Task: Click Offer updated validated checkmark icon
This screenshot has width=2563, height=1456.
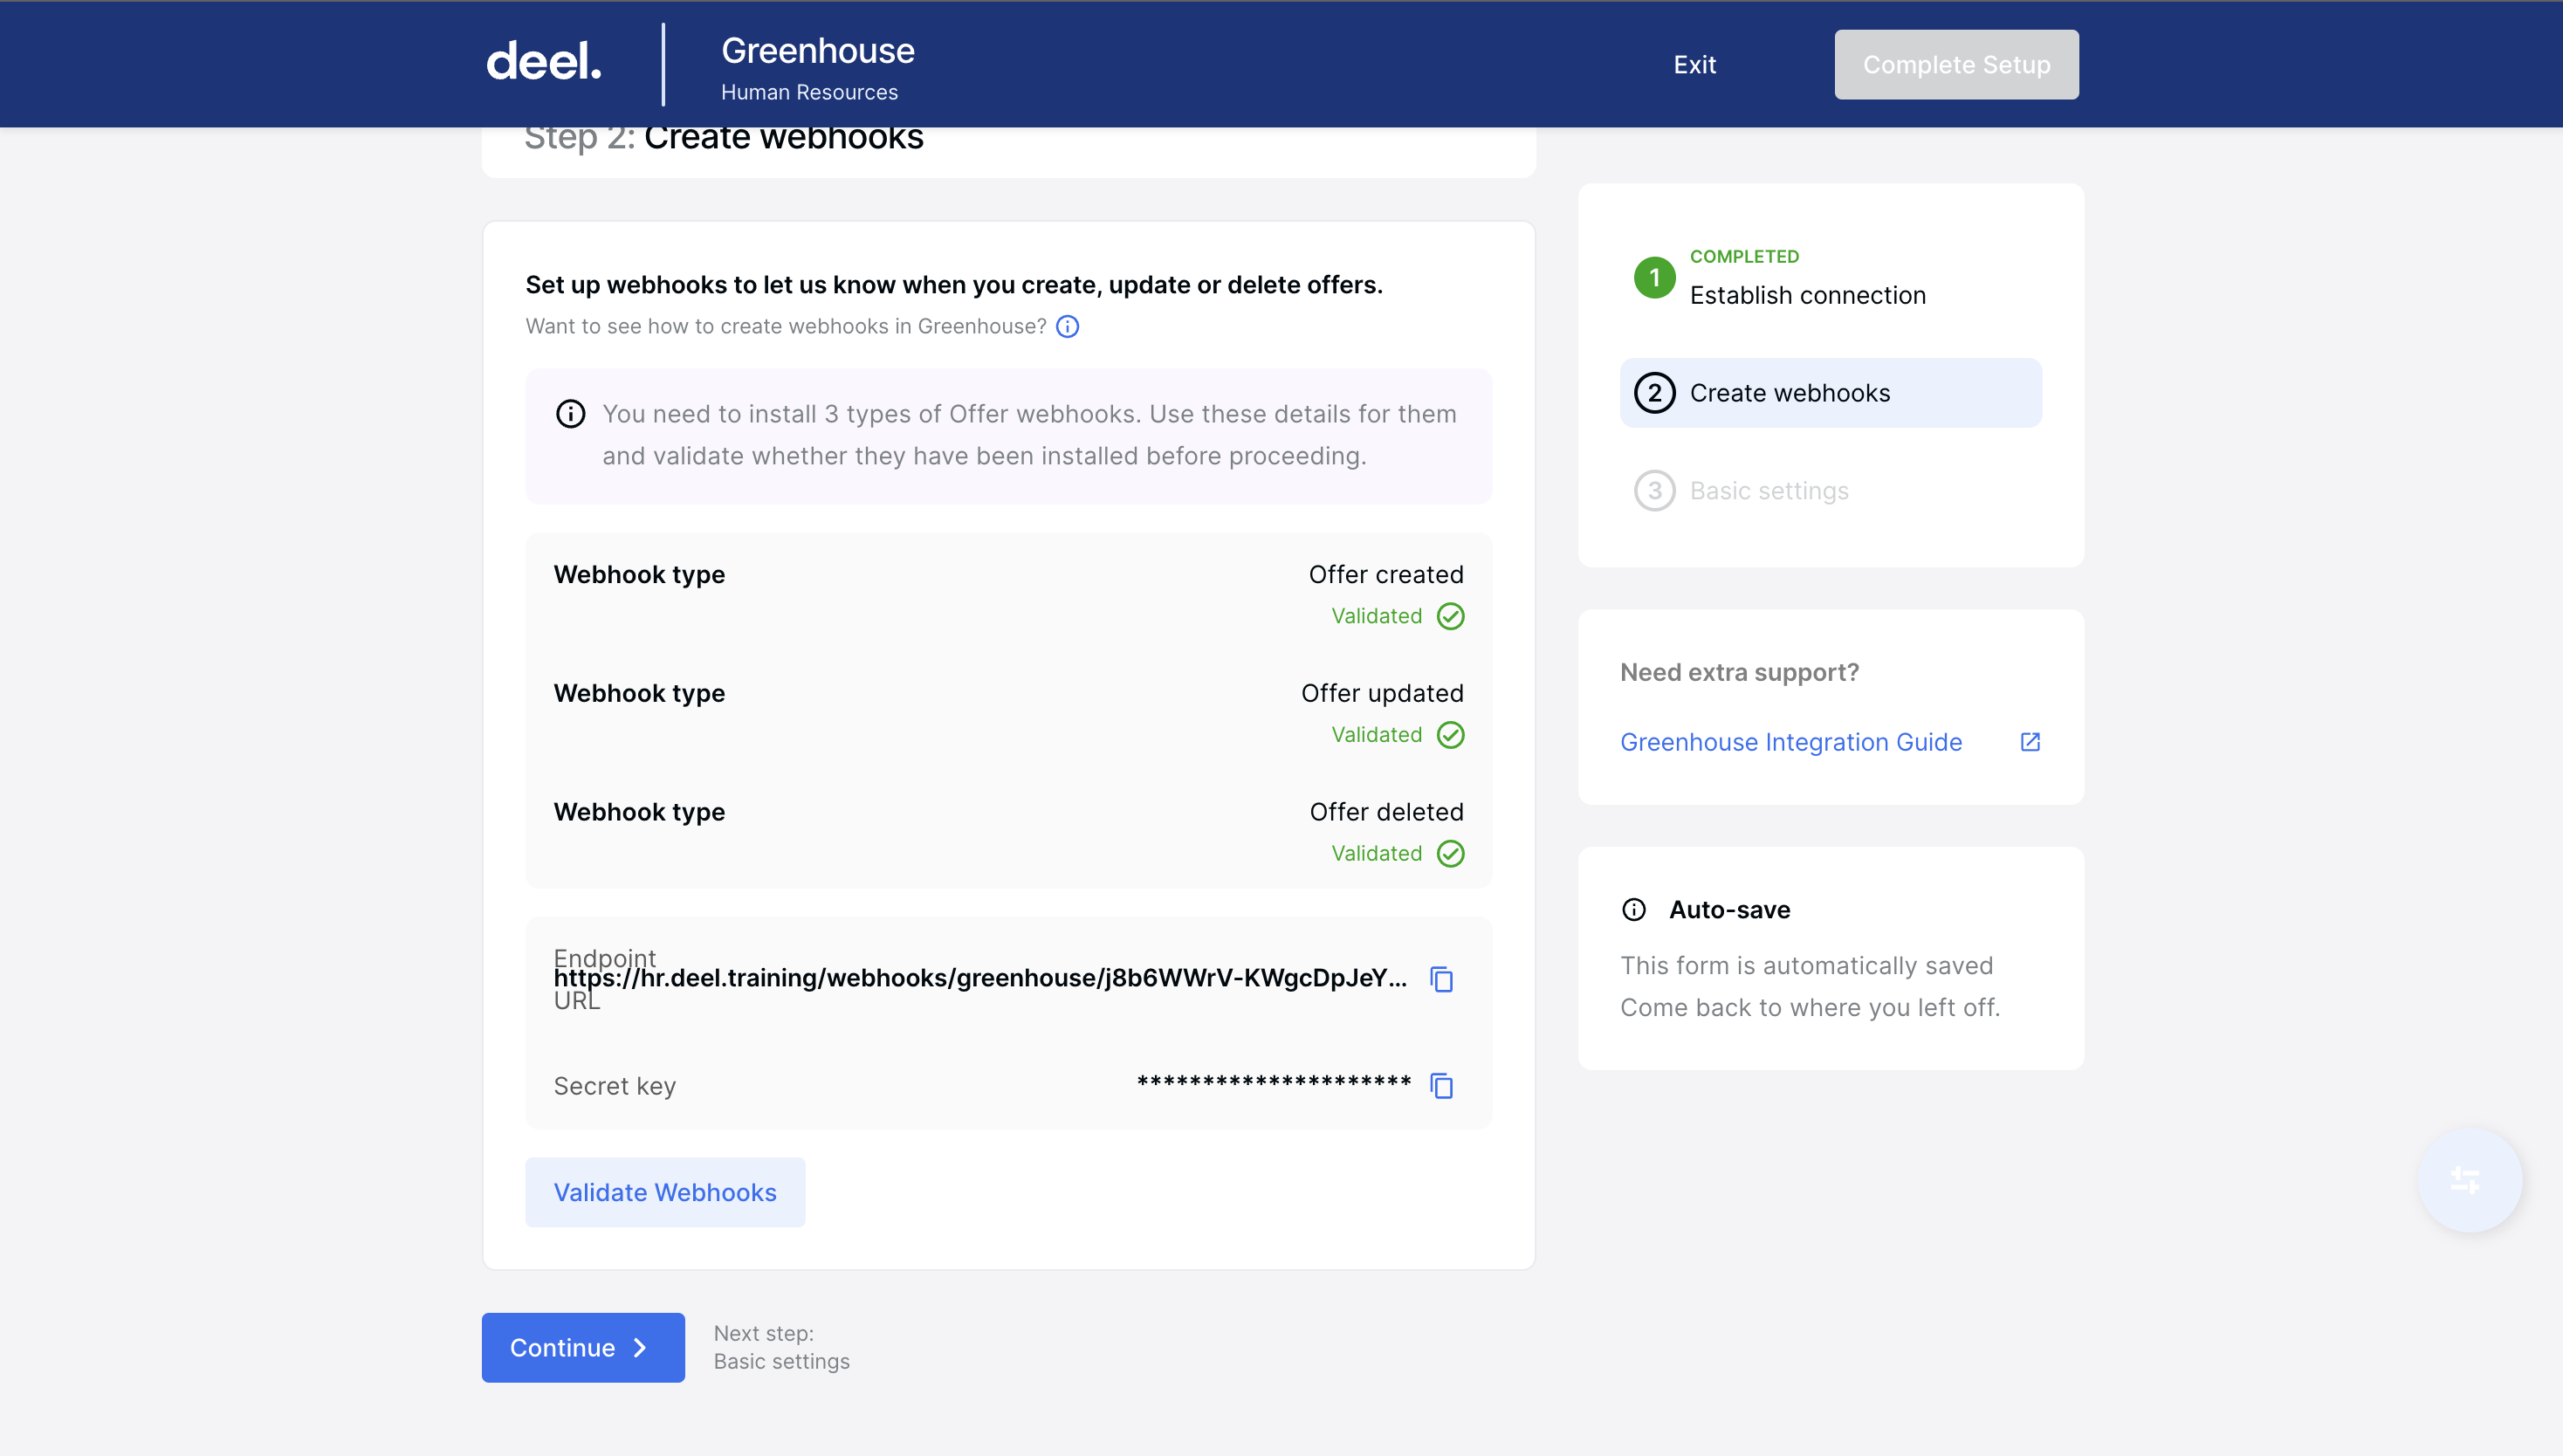Action: (x=1450, y=735)
